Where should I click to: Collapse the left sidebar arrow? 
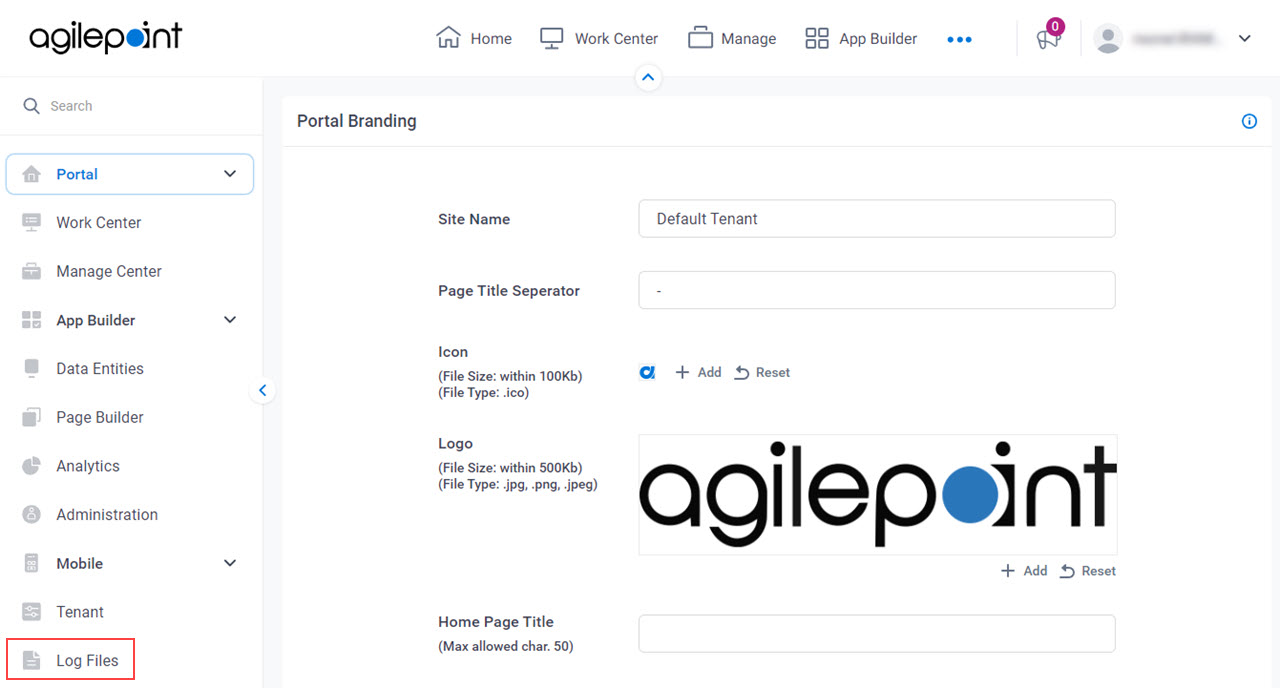[x=262, y=390]
